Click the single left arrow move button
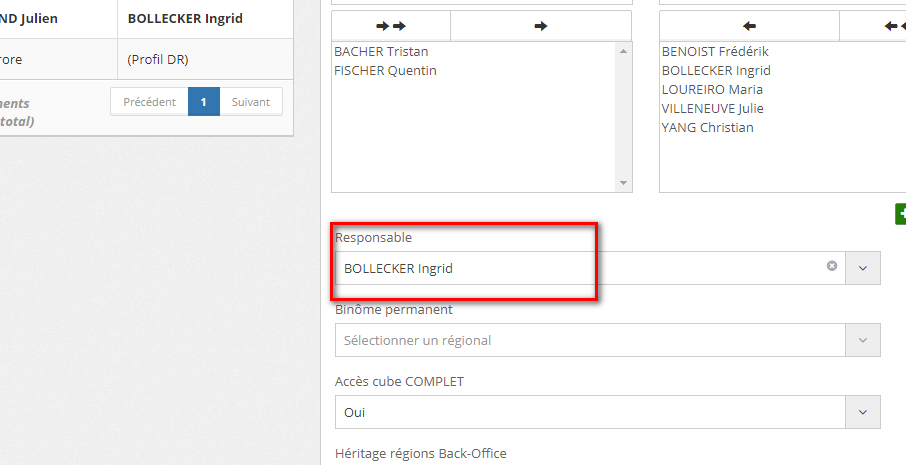Screen dimensions: 906x465 (749, 25)
